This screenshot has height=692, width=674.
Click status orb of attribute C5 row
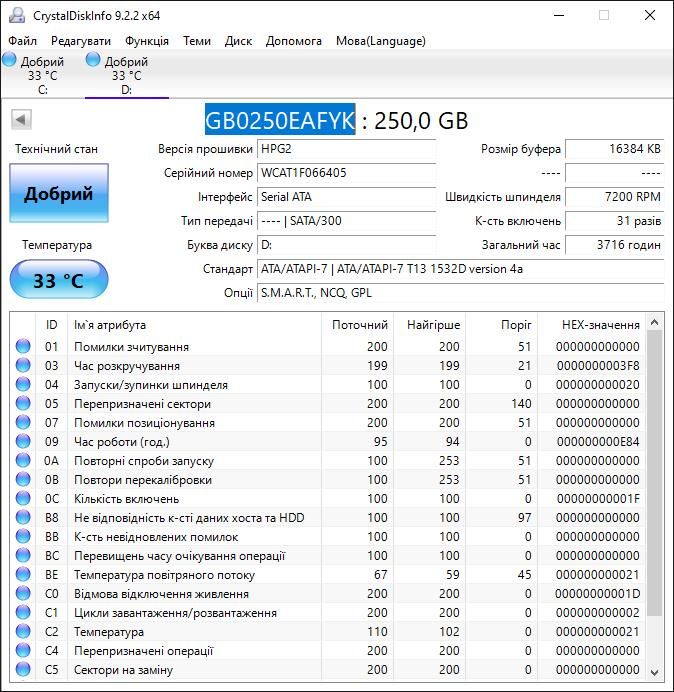tap(23, 669)
